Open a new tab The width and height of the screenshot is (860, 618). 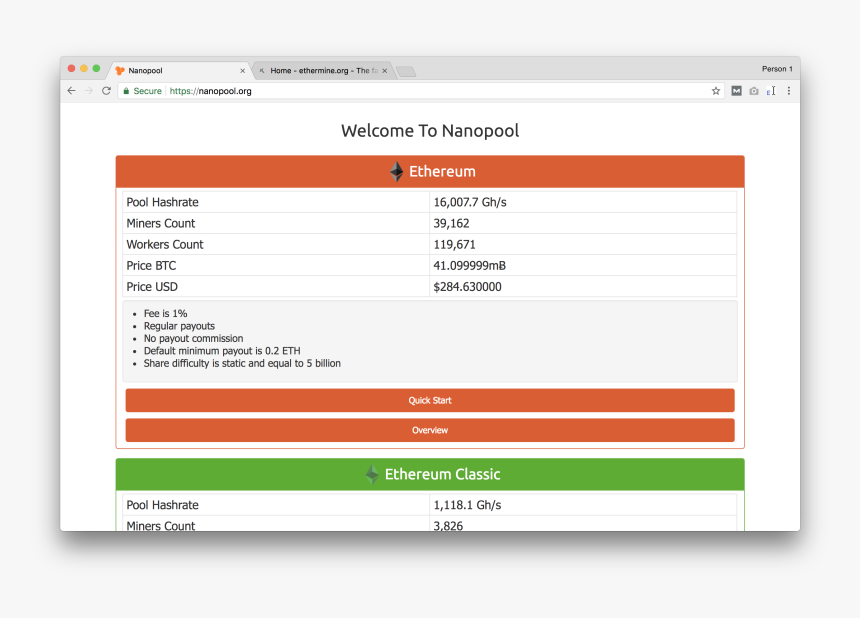click(x=405, y=71)
